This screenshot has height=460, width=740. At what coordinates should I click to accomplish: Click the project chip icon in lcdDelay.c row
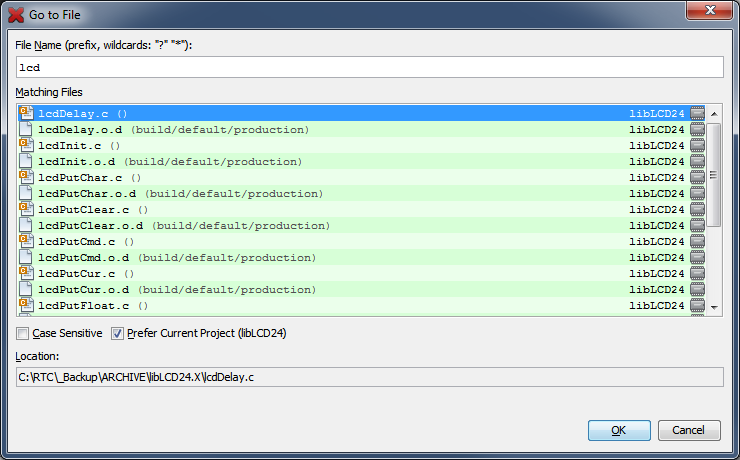click(697, 113)
